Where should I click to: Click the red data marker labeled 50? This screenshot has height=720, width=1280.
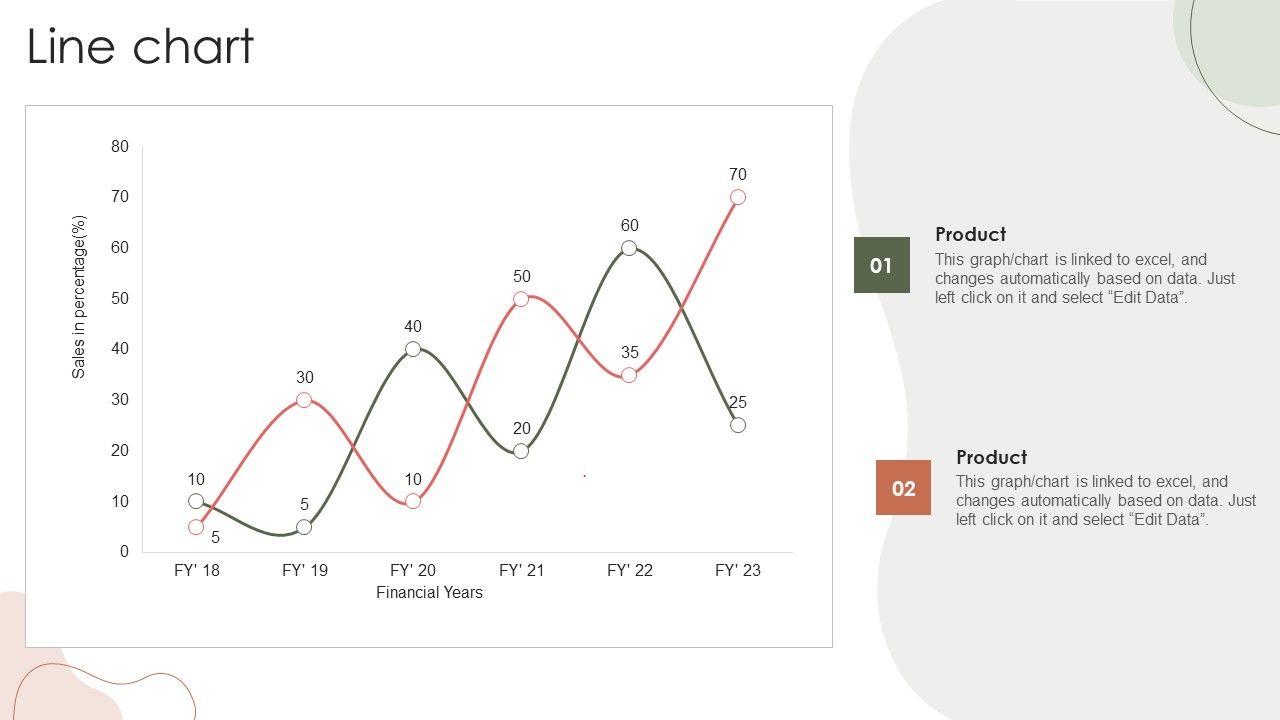521,299
